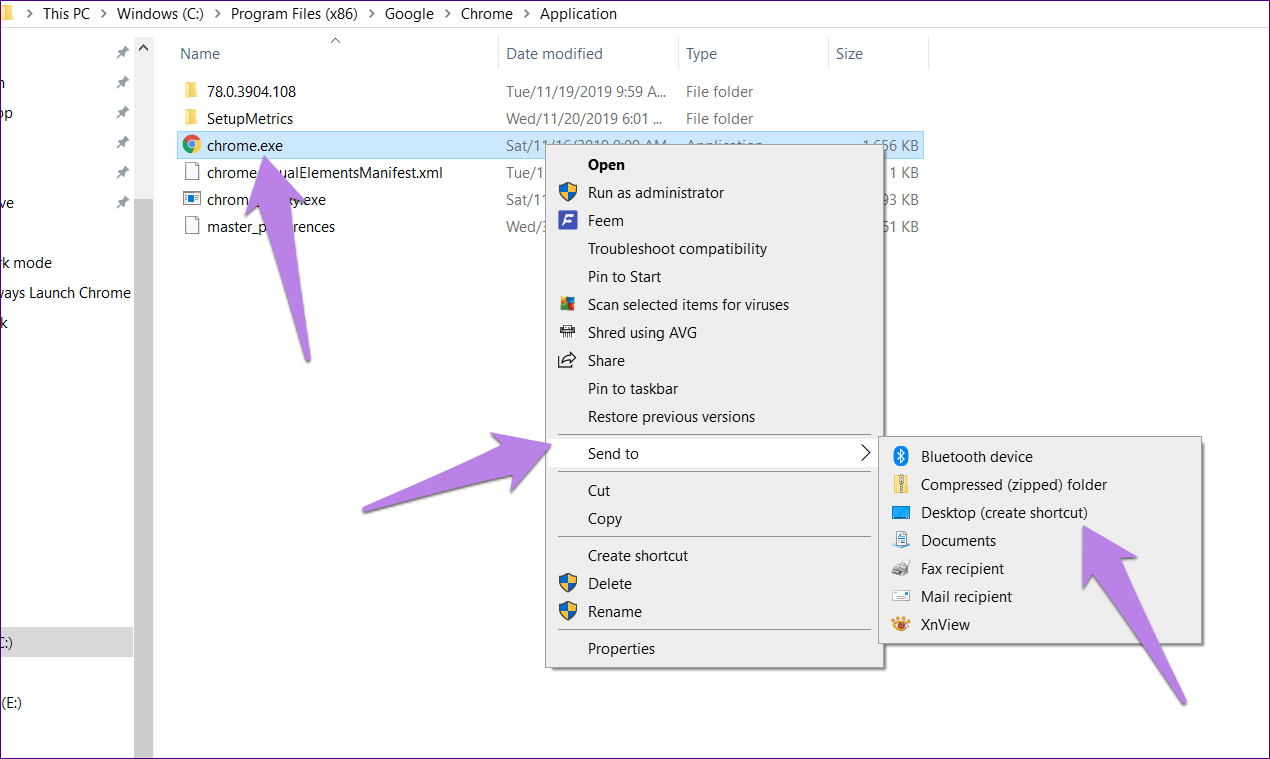Click the shield icon beside Rename
The height and width of the screenshot is (759, 1270).
[x=568, y=611]
